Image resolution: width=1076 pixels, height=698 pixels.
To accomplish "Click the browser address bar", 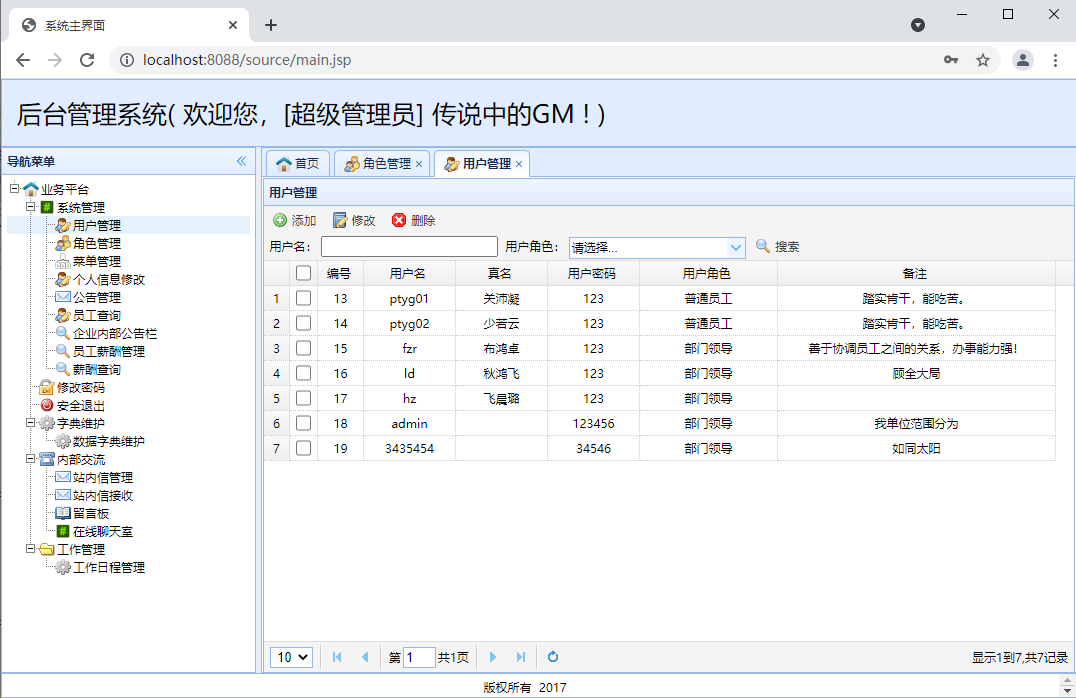I will 522,60.
